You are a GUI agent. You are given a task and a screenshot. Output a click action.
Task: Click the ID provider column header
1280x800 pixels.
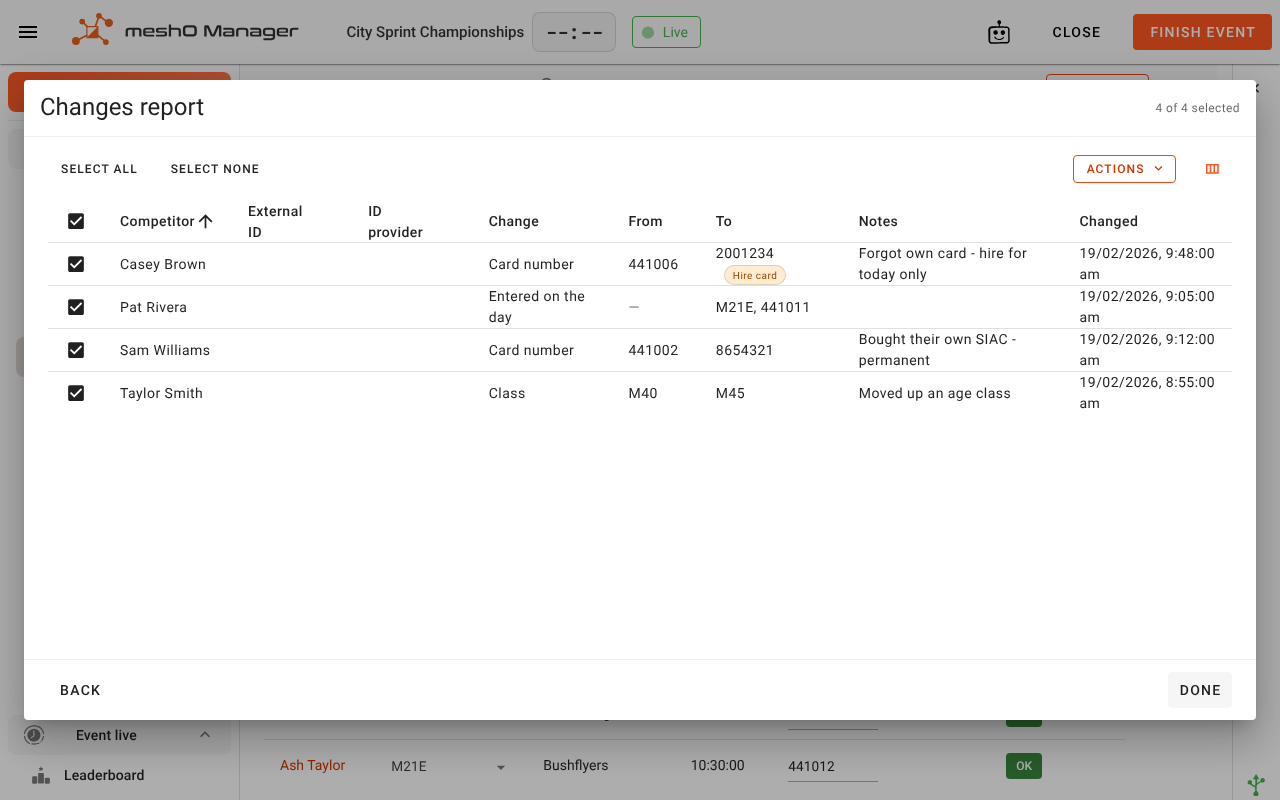click(x=395, y=221)
